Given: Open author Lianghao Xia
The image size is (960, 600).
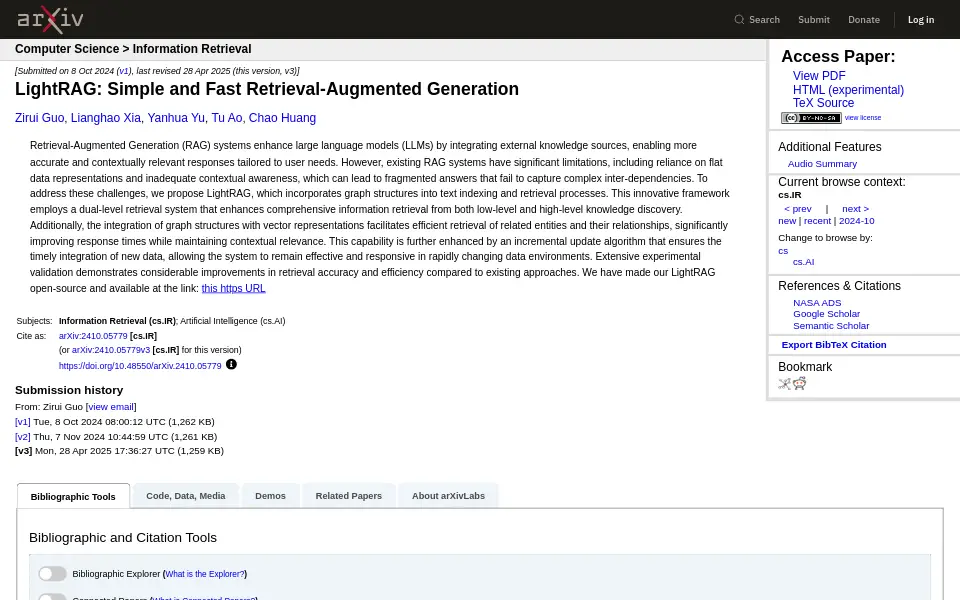Looking at the screenshot, I should click(105, 118).
